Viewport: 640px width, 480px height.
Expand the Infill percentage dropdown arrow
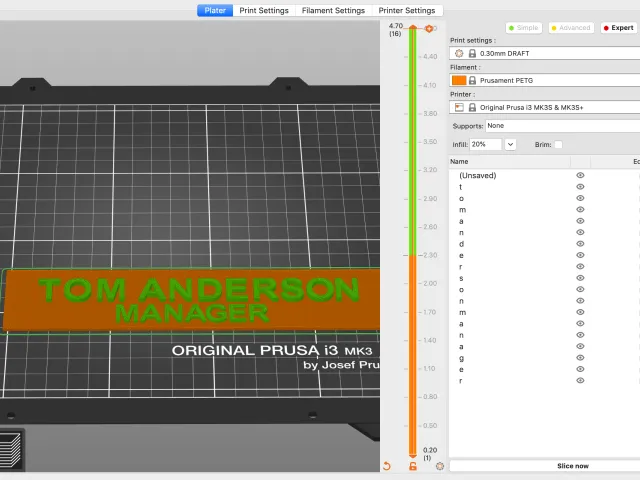click(x=510, y=144)
